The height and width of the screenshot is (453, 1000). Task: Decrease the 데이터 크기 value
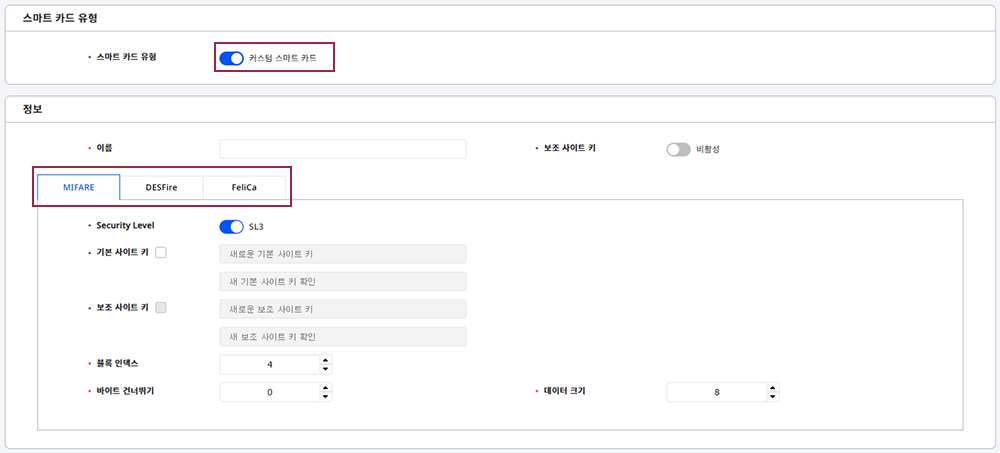coord(774,397)
